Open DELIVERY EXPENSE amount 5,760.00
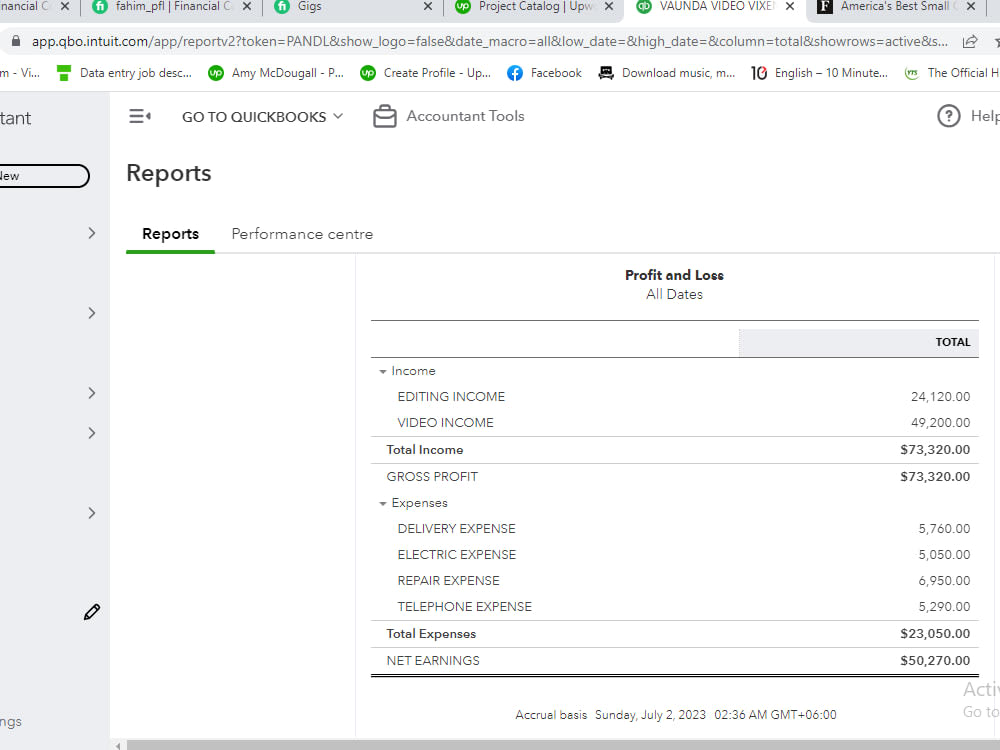 click(945, 529)
